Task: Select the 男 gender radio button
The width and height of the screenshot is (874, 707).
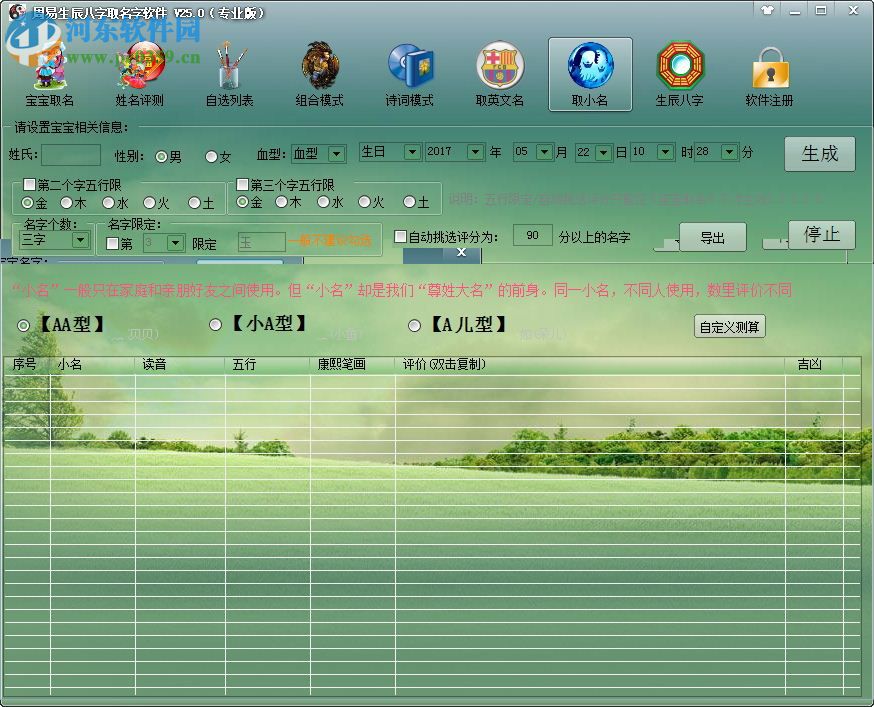Action: (161, 156)
